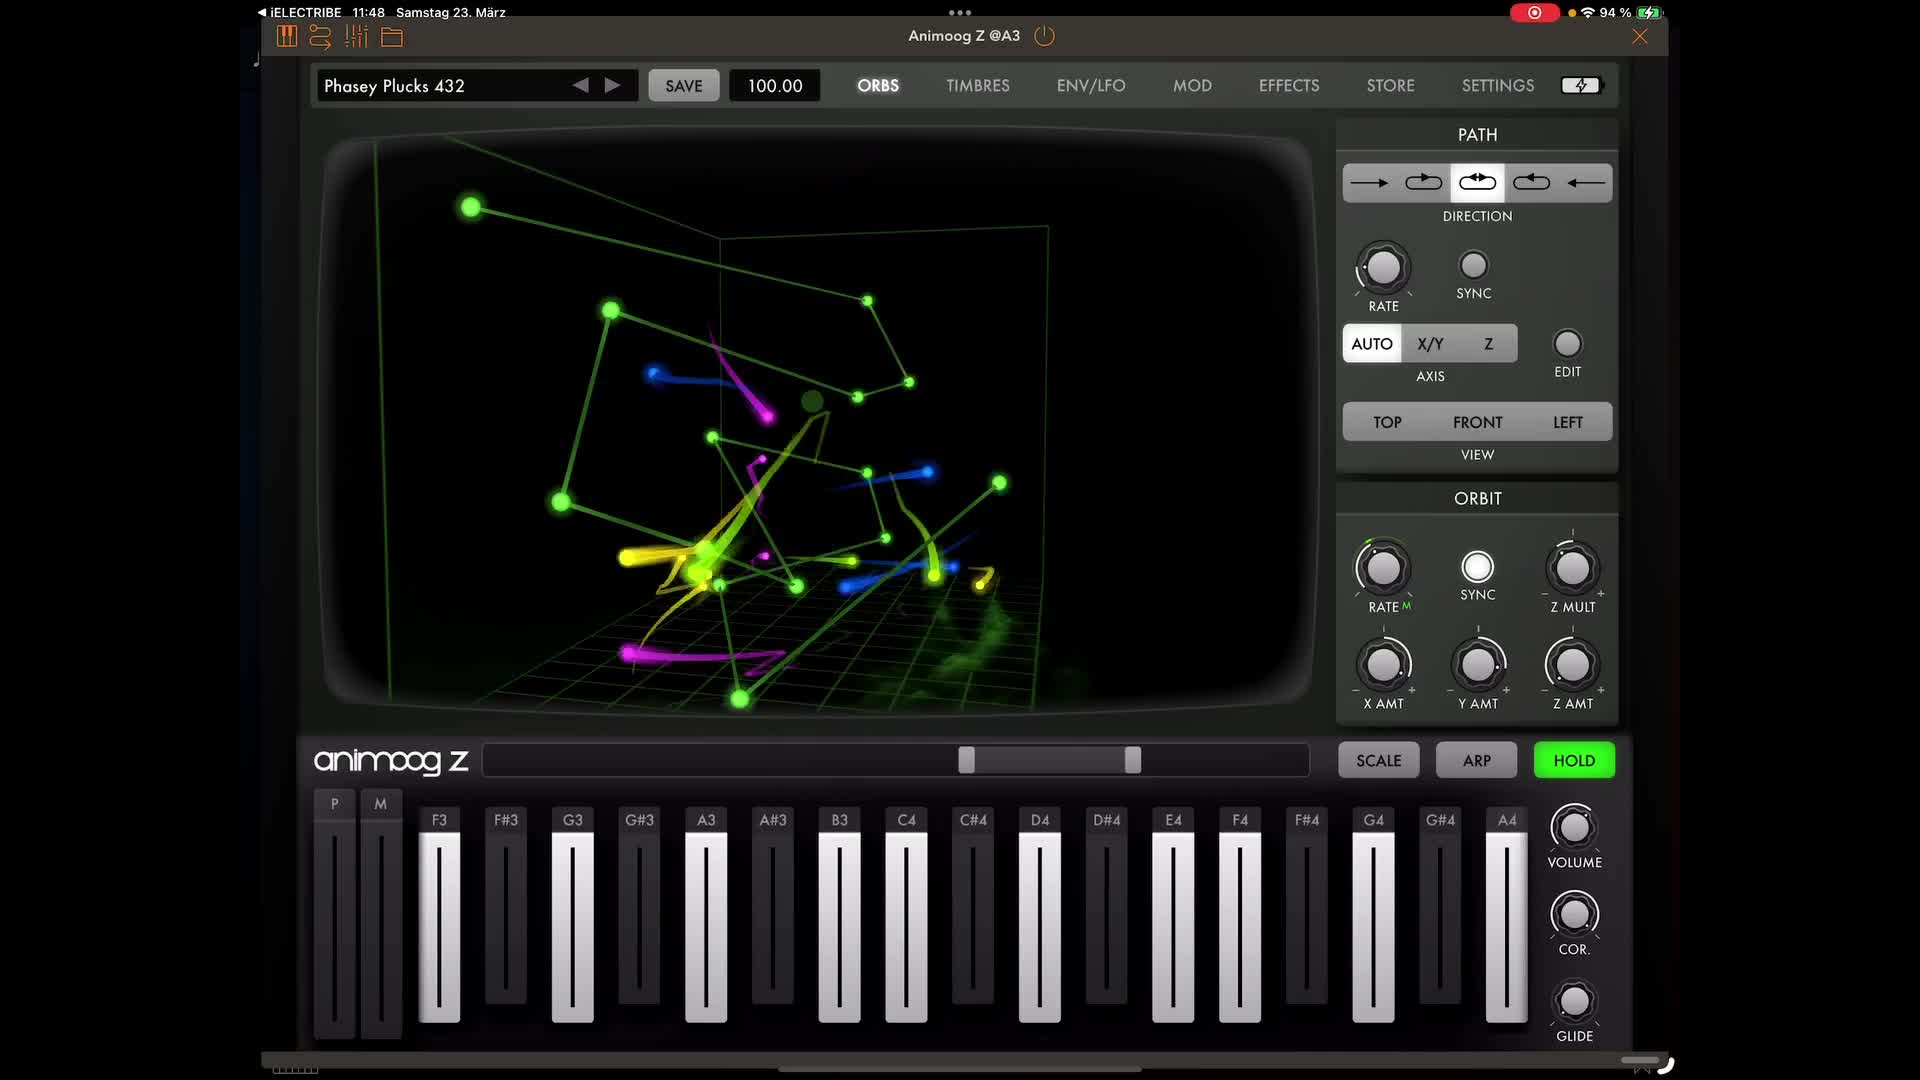
Task: Save the preset with SAVE button
Action: [684, 86]
